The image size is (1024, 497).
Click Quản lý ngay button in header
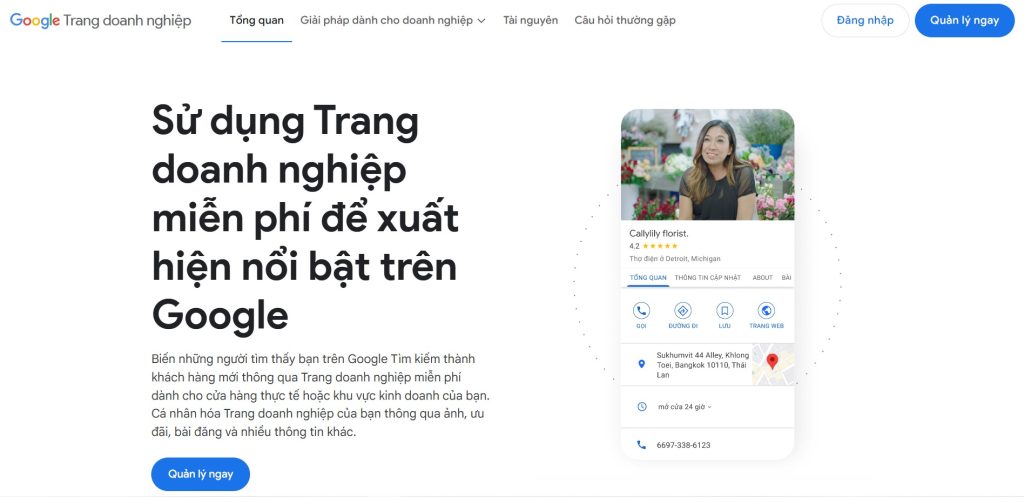point(965,20)
